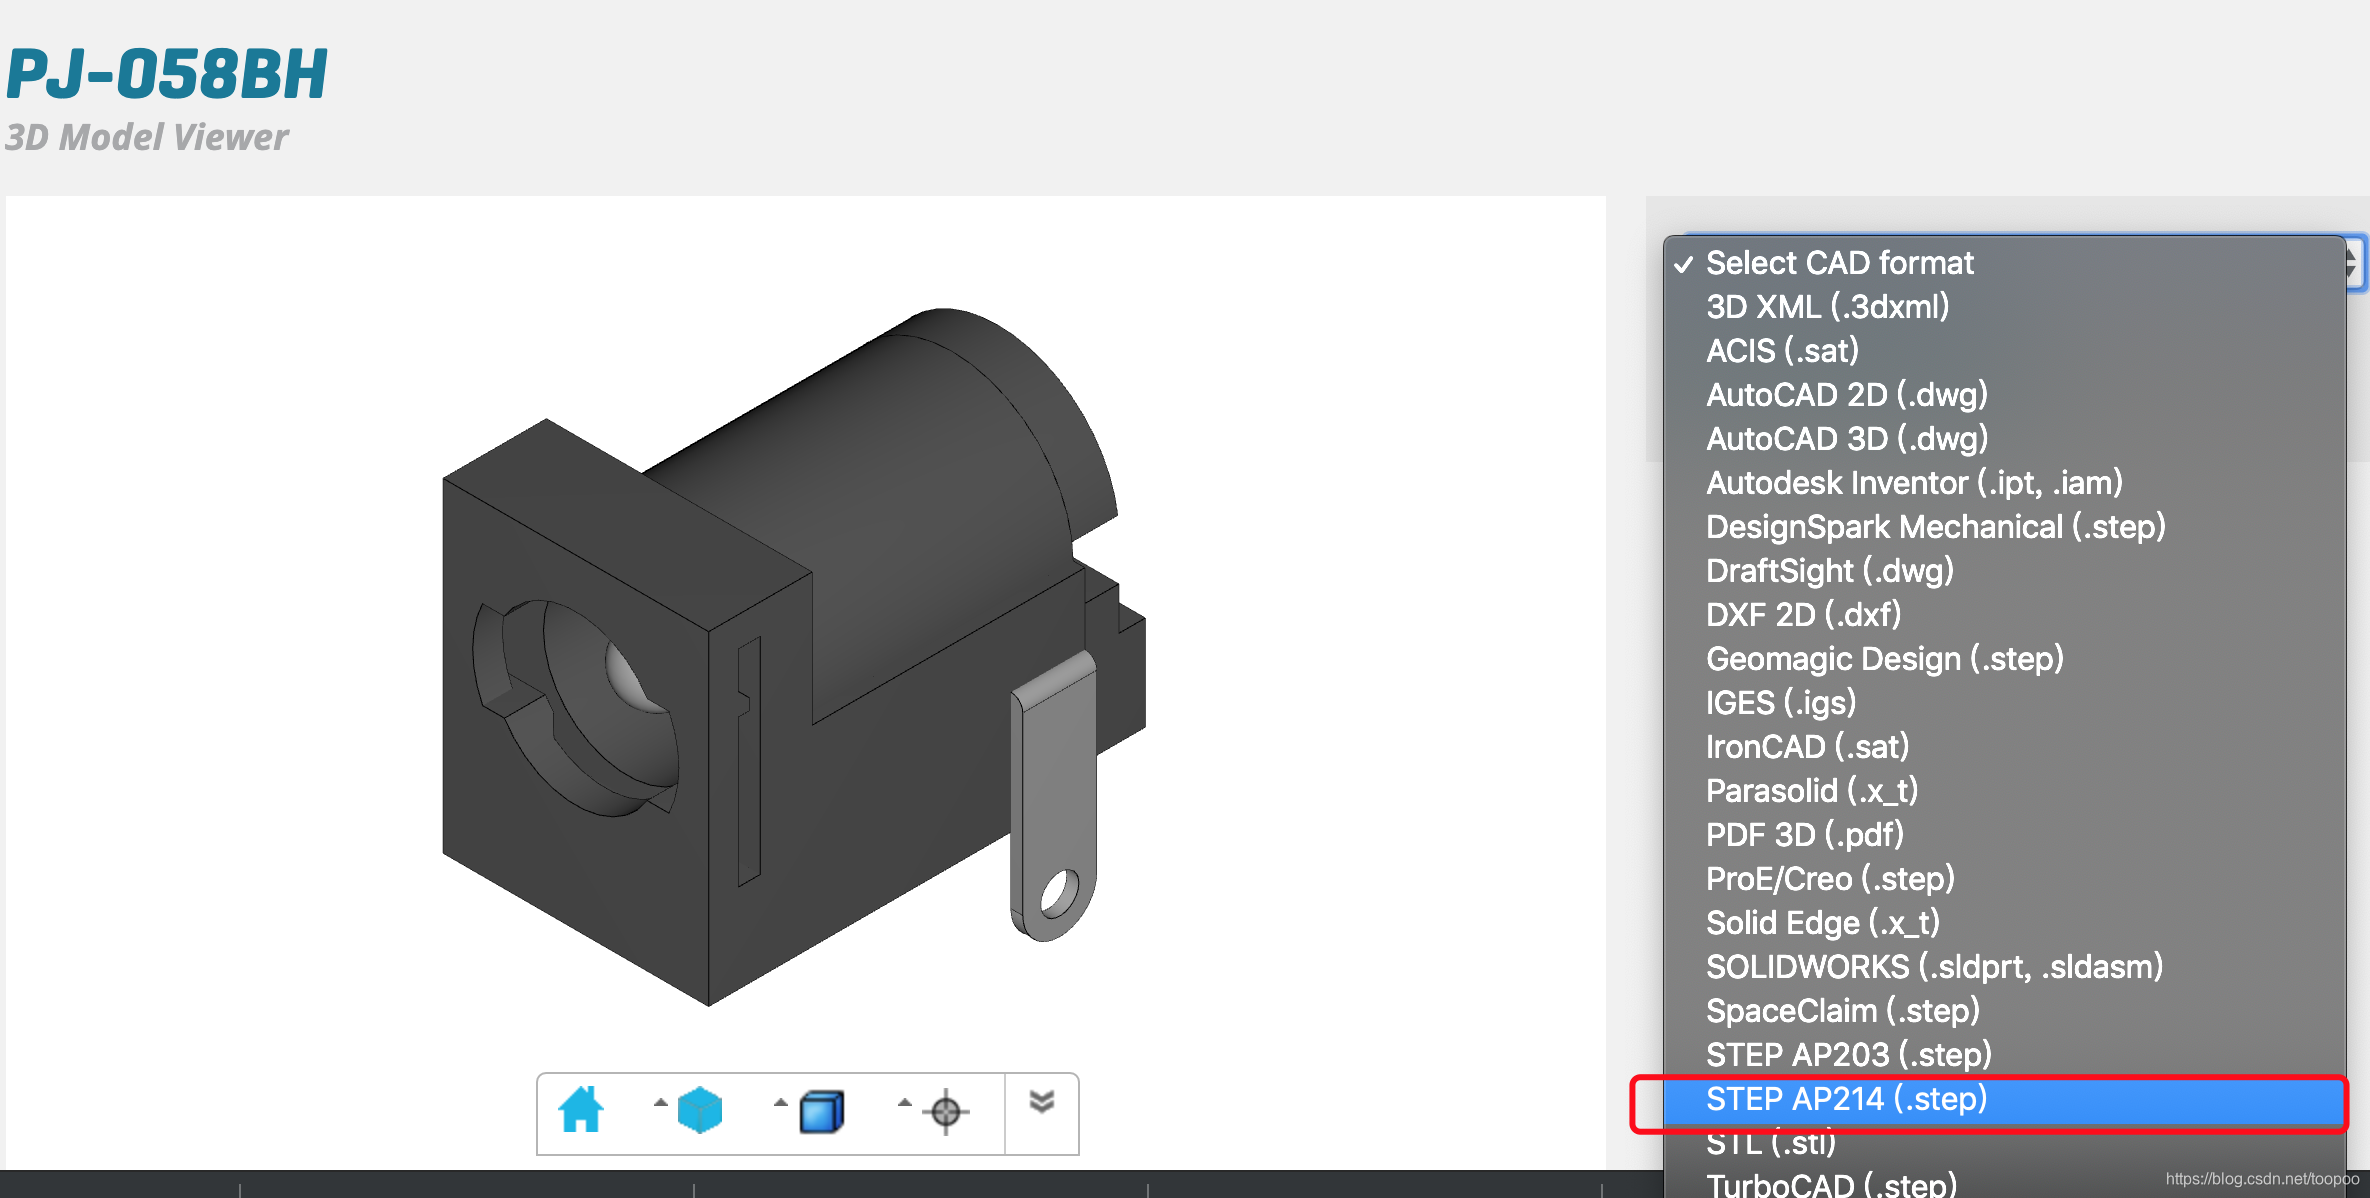Expand the arrow beside the crosshair icon

pyautogui.click(x=905, y=1103)
